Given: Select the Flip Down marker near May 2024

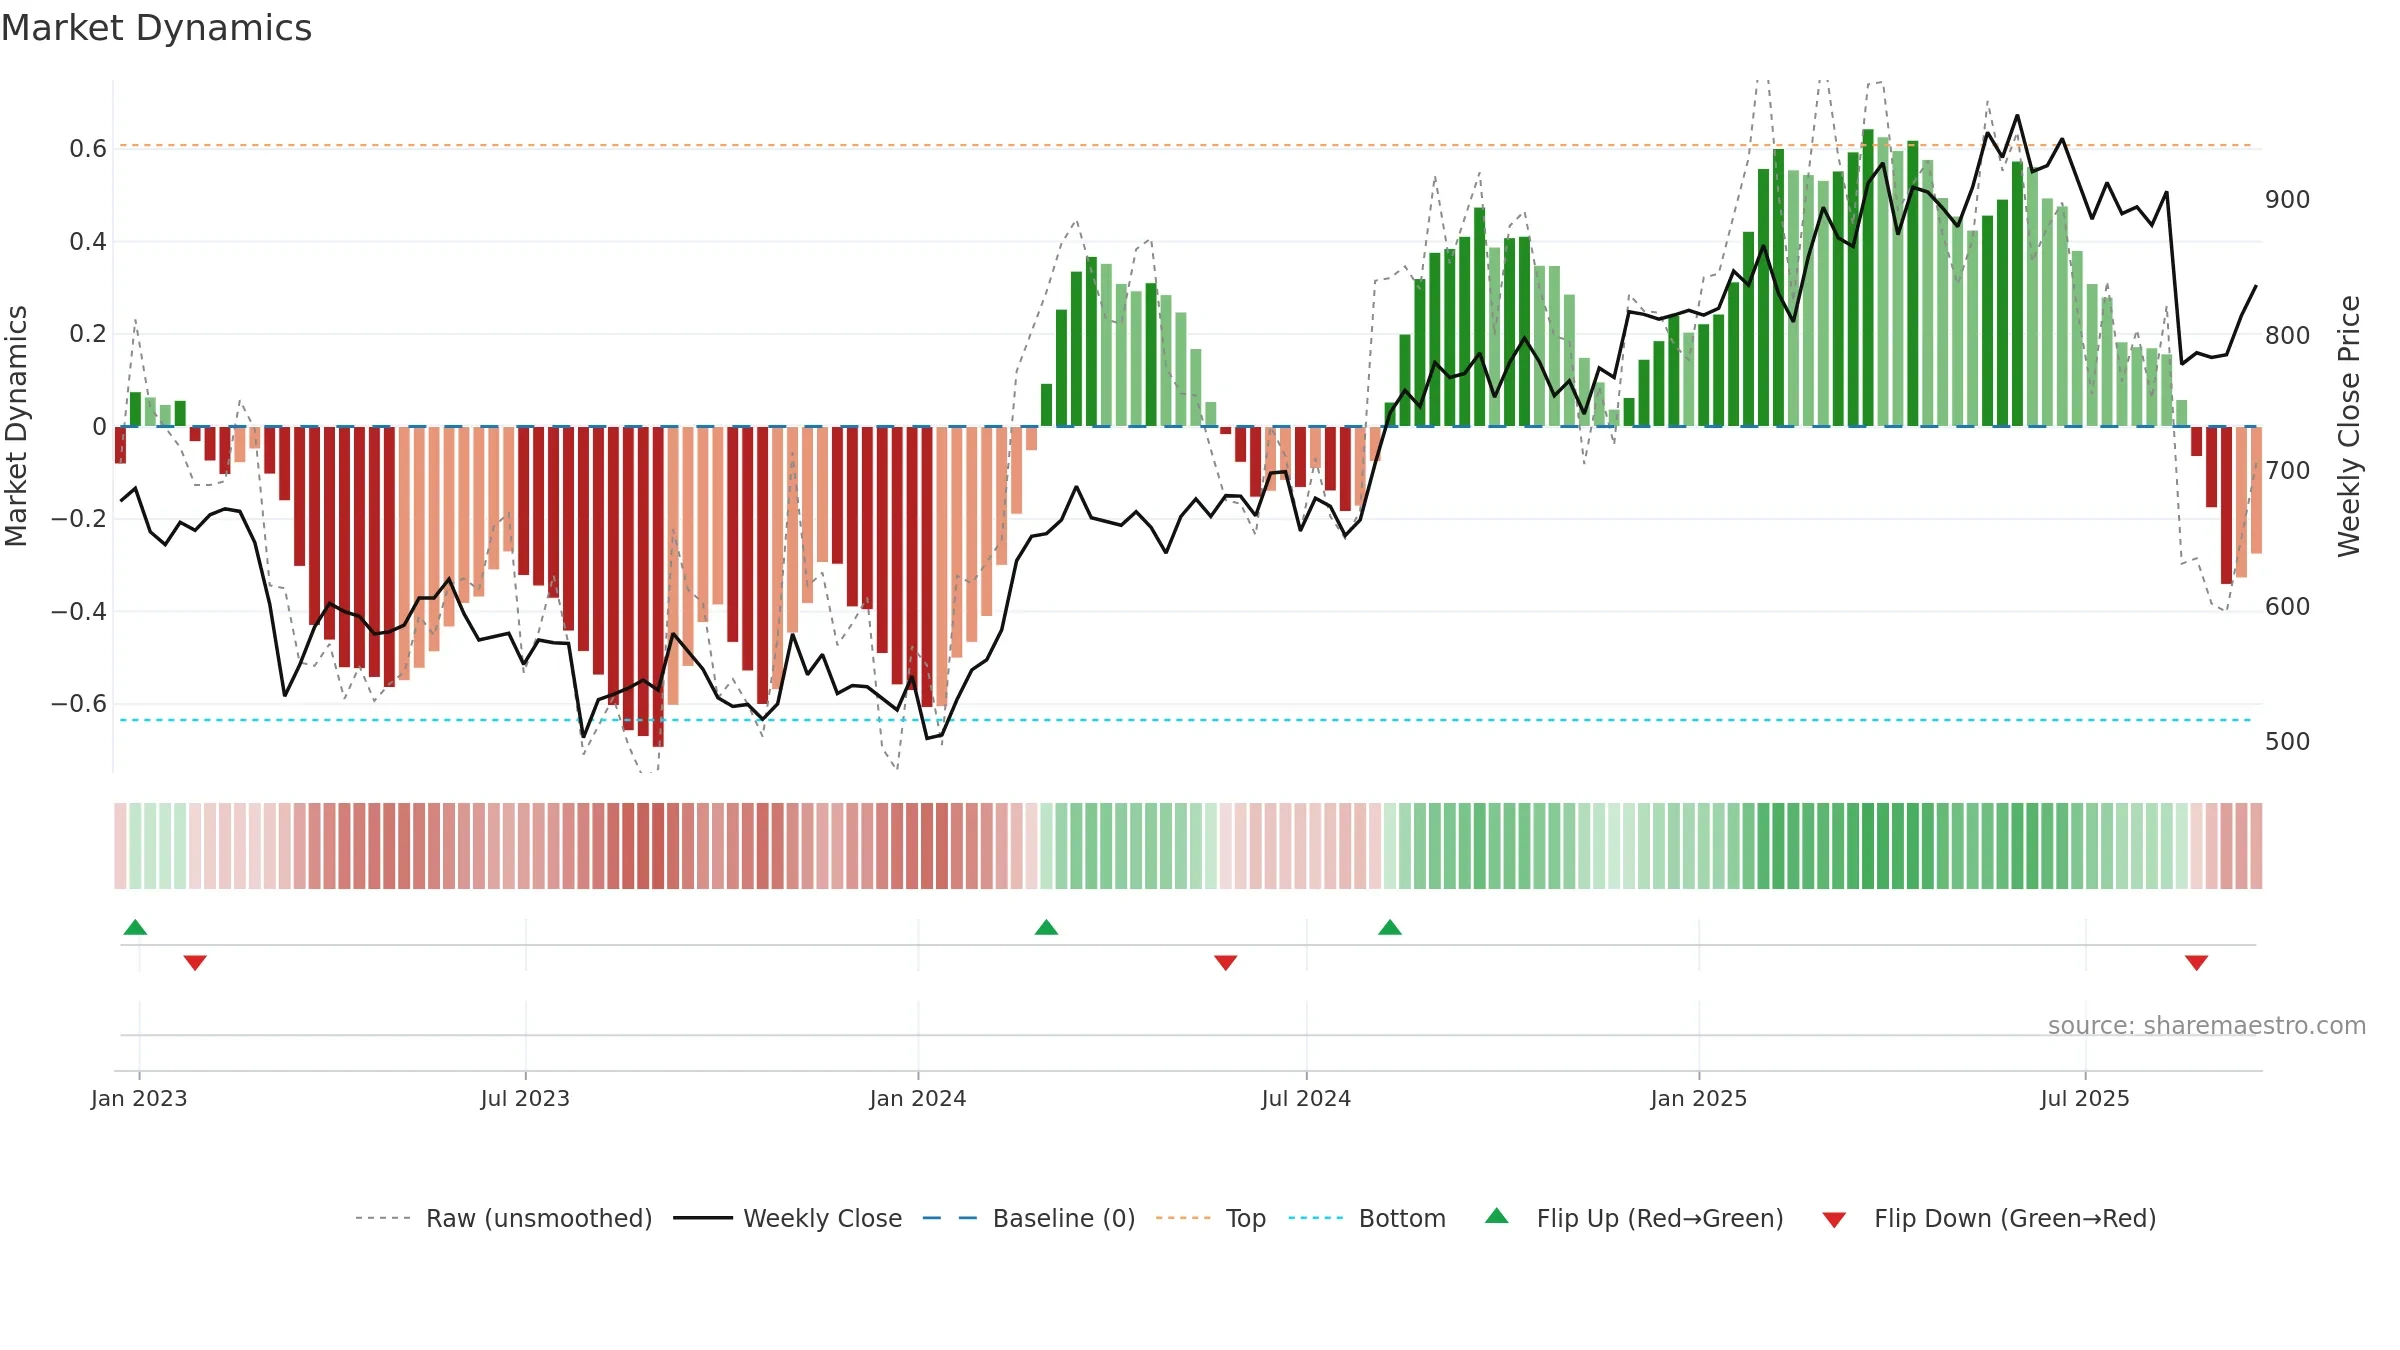Looking at the screenshot, I should 1226,963.
